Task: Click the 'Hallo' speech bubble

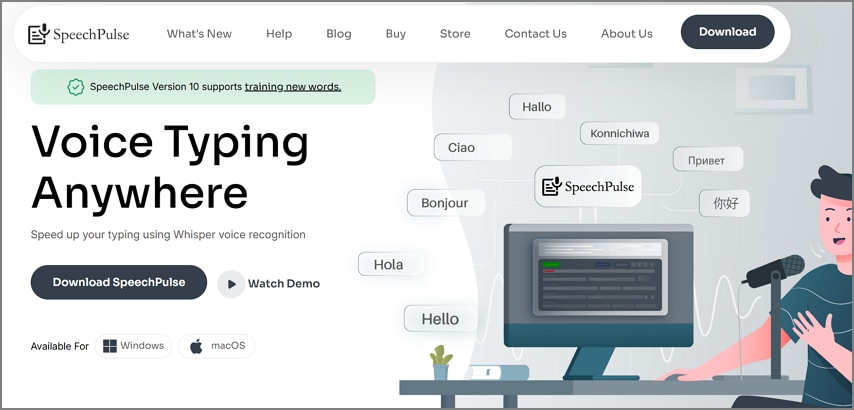Action: click(537, 107)
